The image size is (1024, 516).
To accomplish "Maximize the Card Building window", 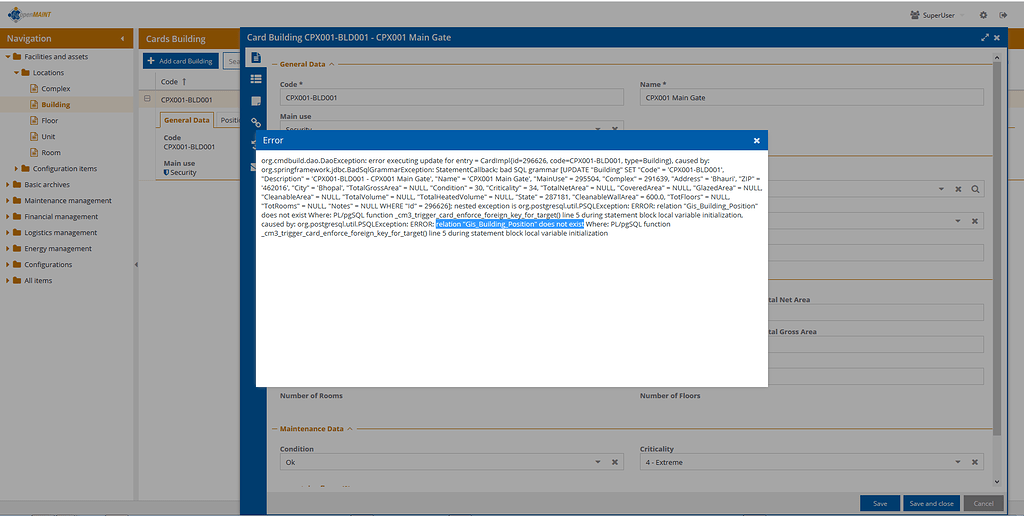I will (985, 38).
